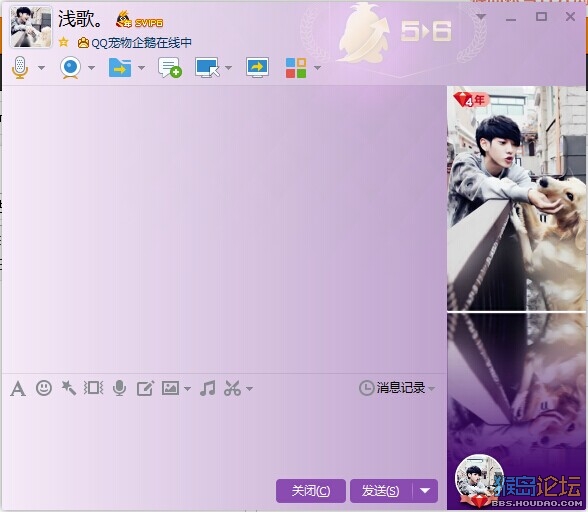
Task: Open handwriting input pencil icon
Action: tap(146, 388)
